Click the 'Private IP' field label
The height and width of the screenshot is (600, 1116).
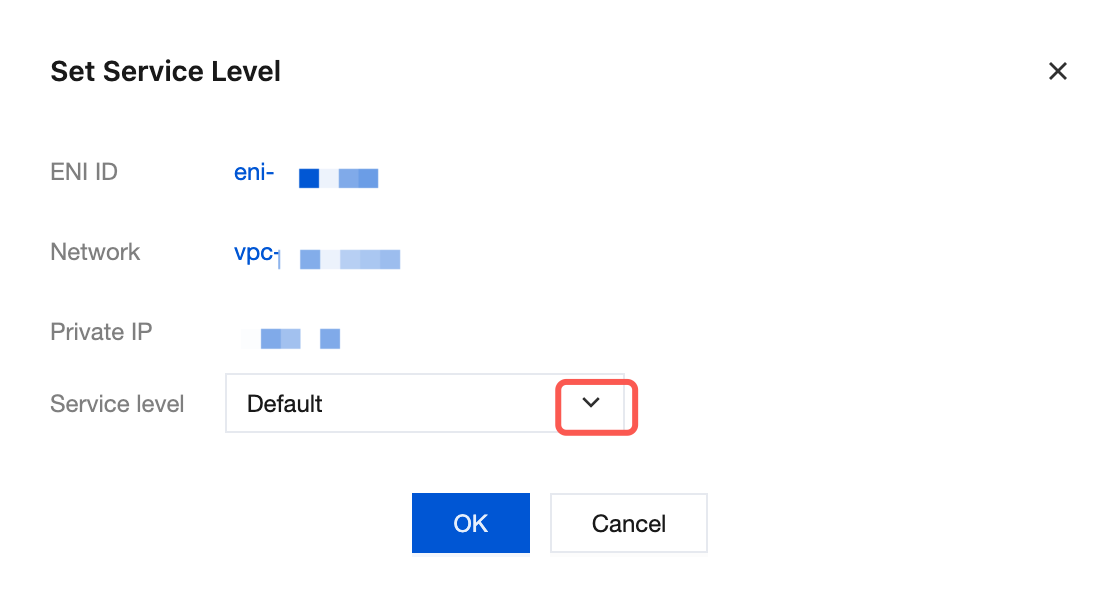[x=101, y=332]
